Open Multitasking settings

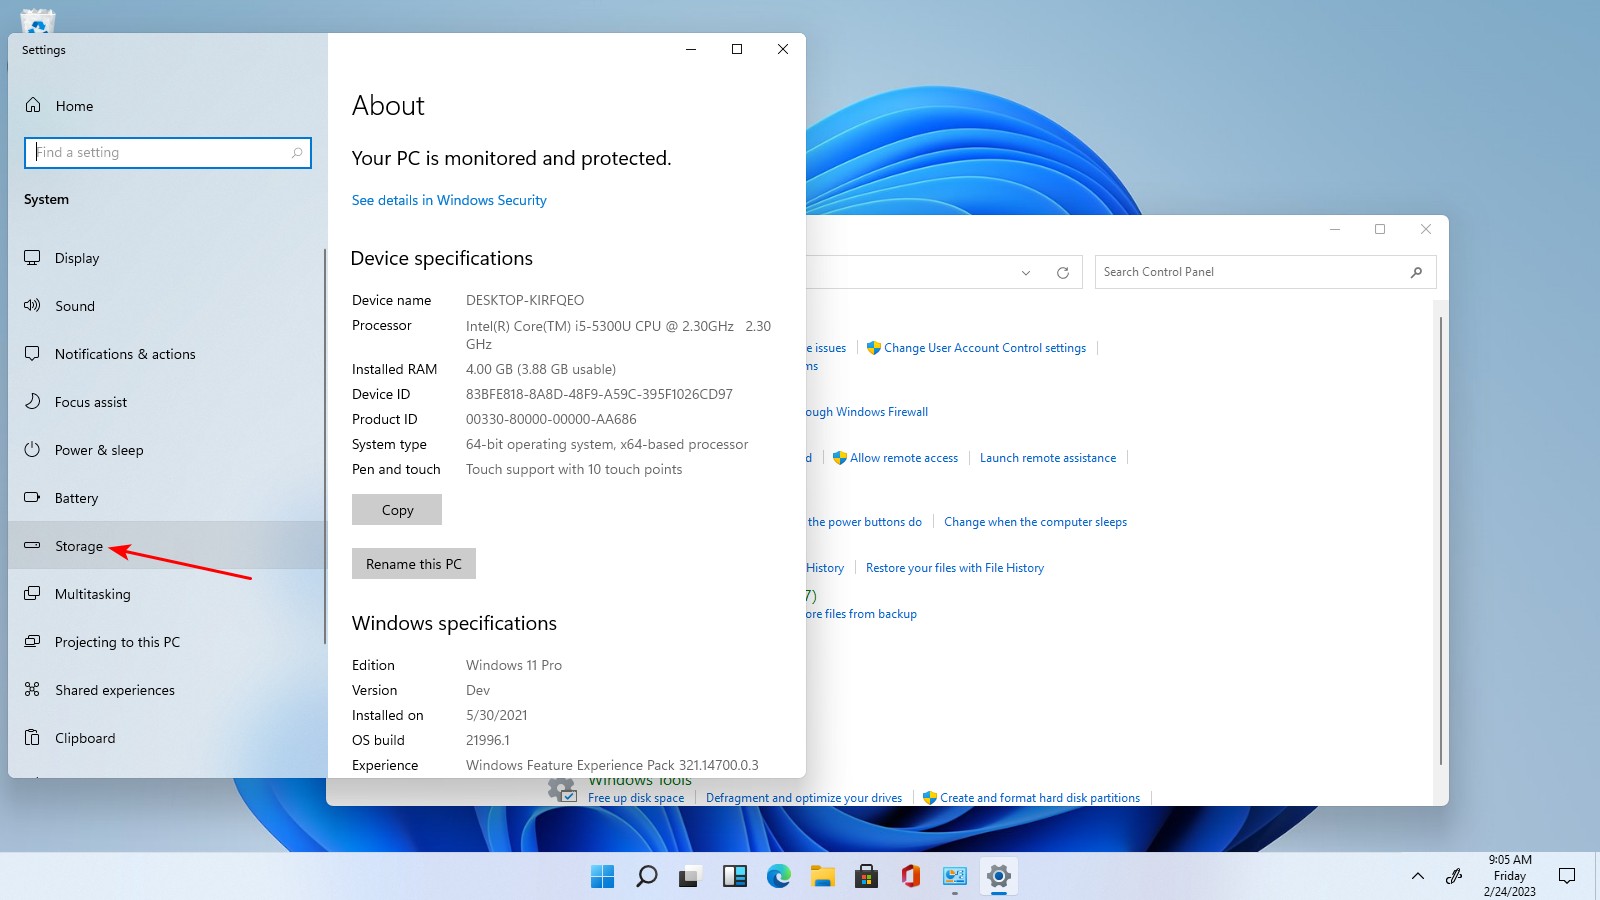[x=166, y=594]
